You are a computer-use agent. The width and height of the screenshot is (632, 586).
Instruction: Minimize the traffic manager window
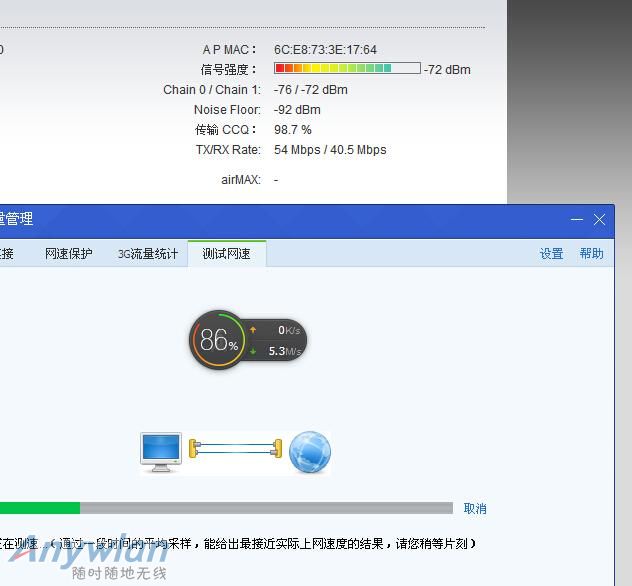tap(577, 220)
